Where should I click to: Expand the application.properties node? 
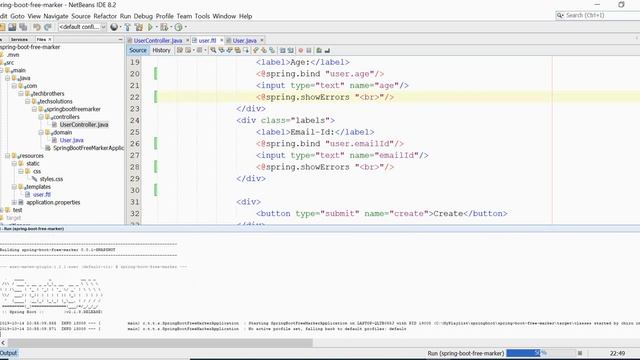[x=14, y=202]
